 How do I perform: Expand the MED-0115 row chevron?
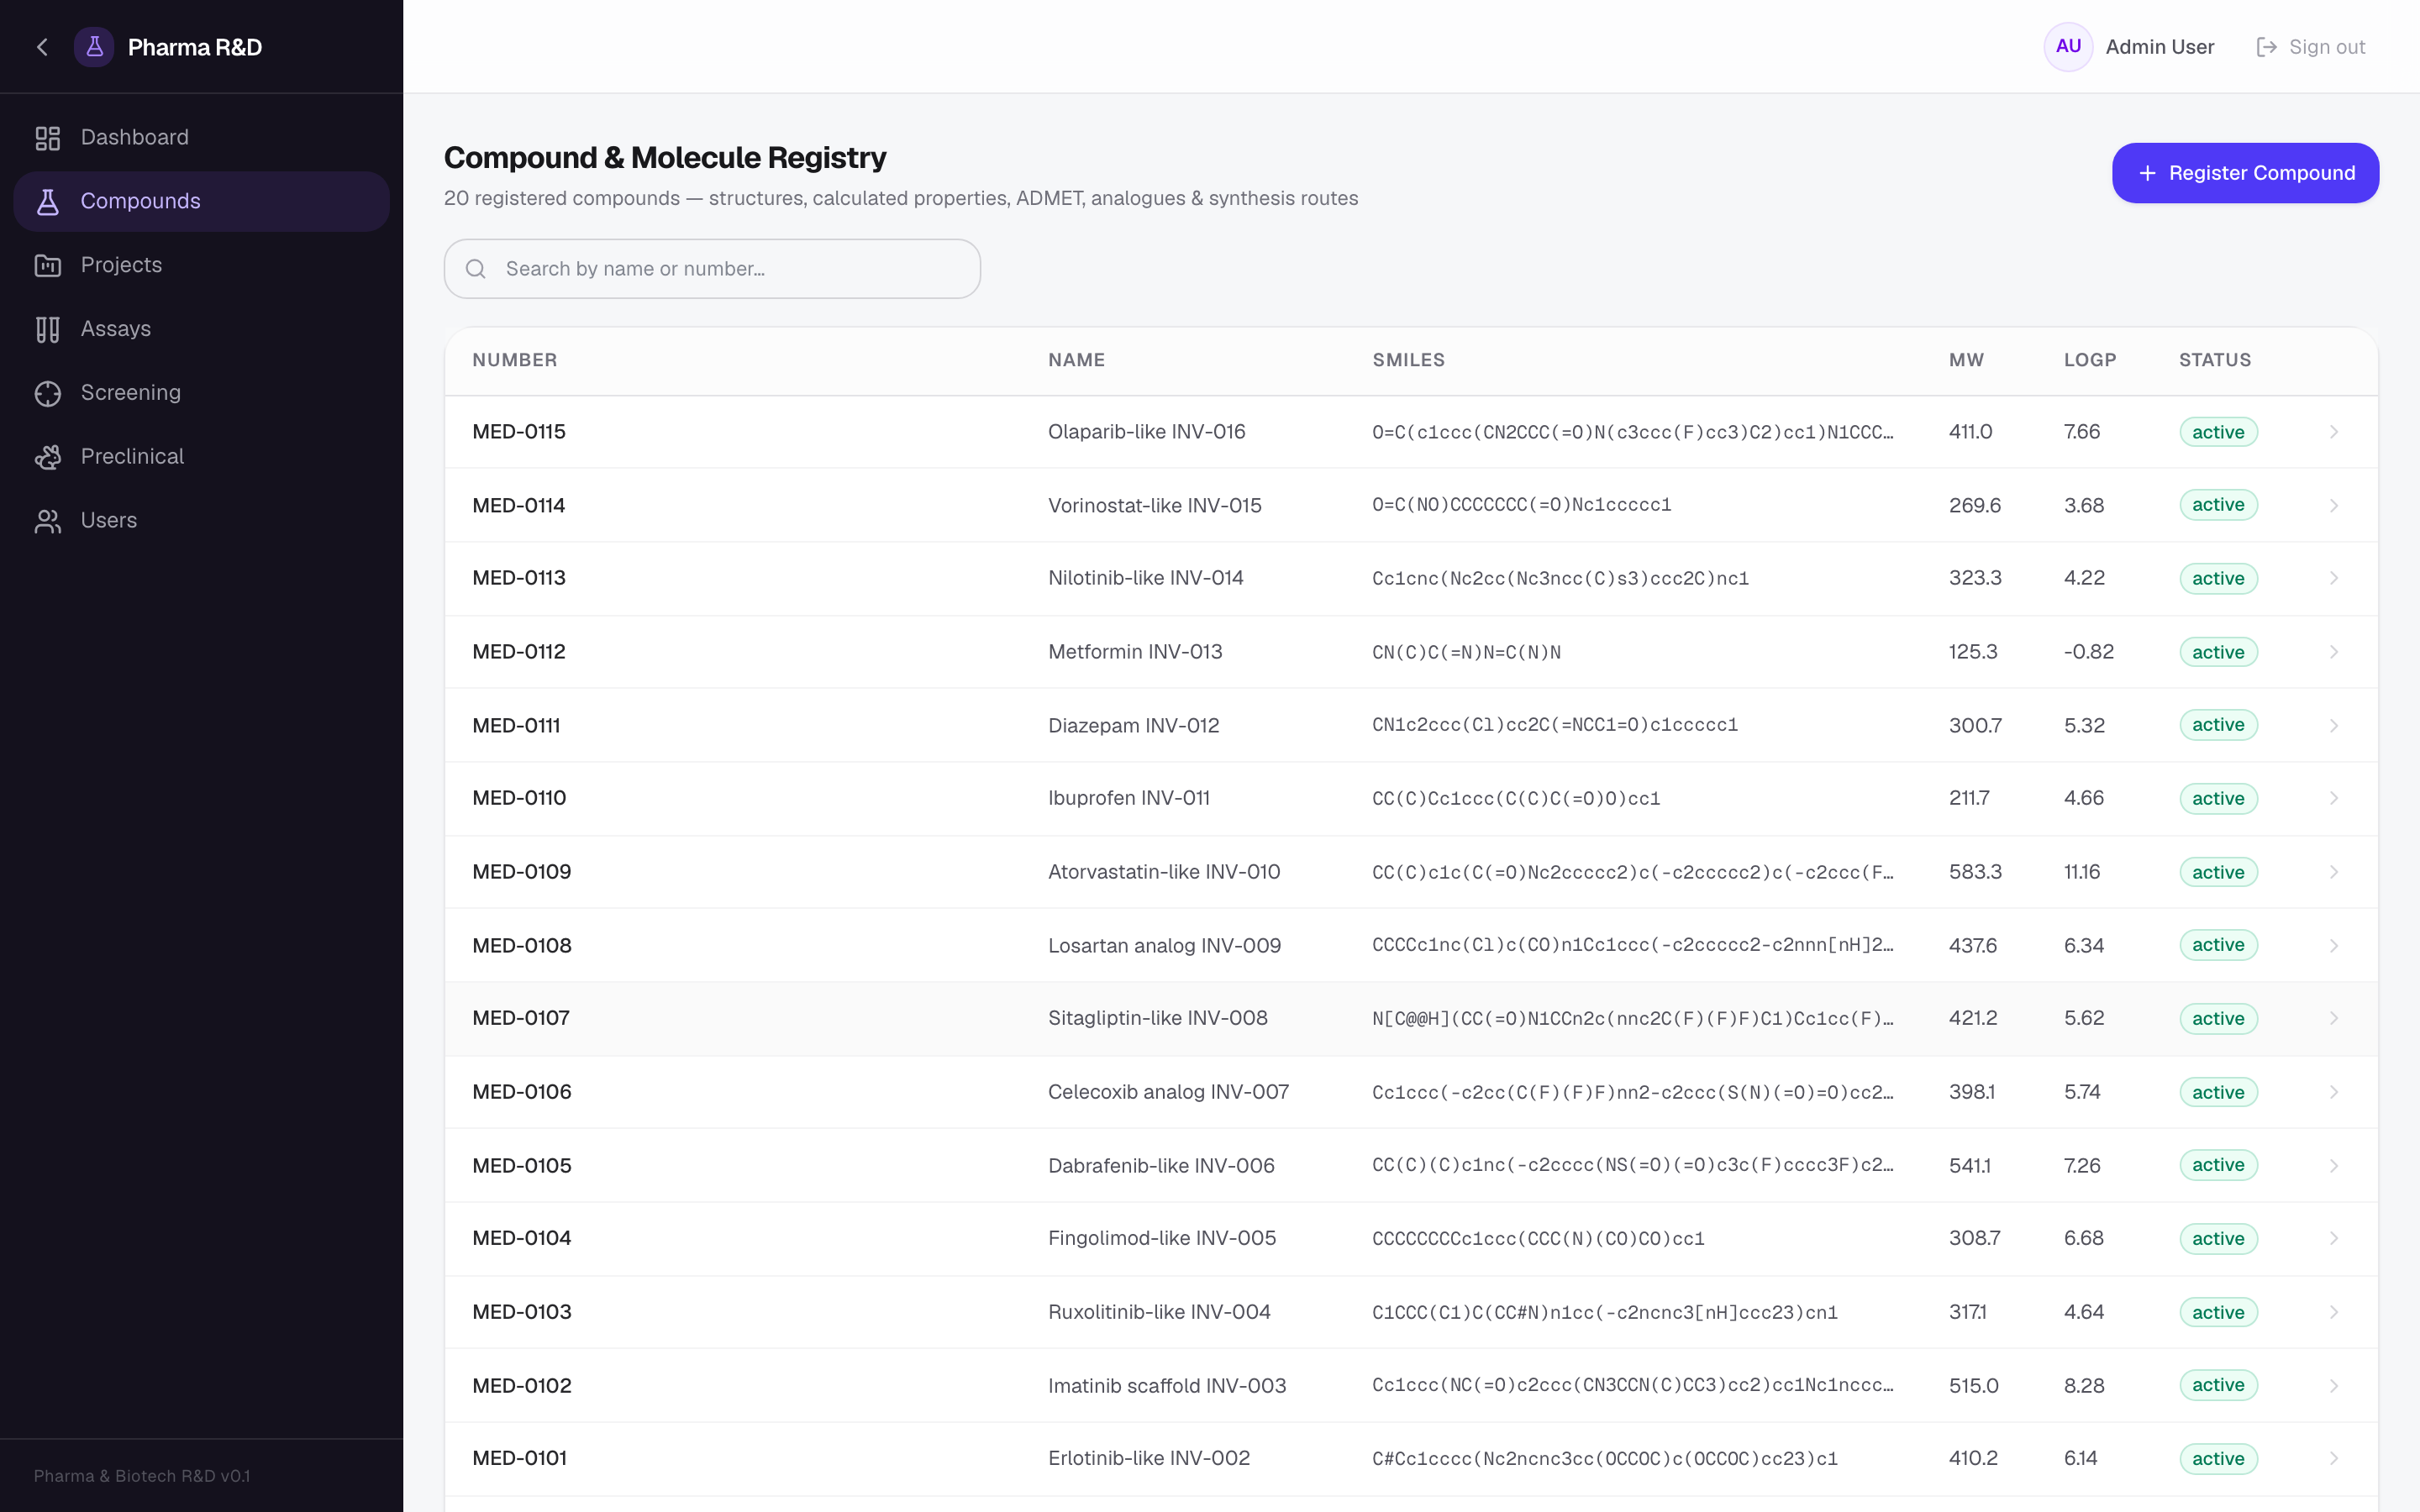pyautogui.click(x=2334, y=432)
